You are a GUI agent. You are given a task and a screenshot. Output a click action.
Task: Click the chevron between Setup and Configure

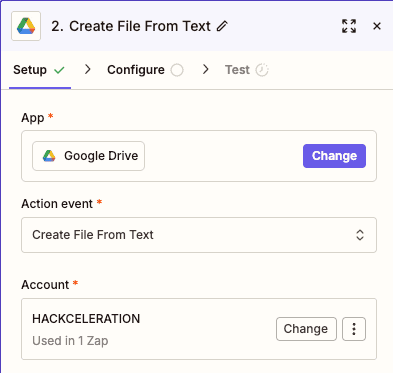click(x=88, y=69)
